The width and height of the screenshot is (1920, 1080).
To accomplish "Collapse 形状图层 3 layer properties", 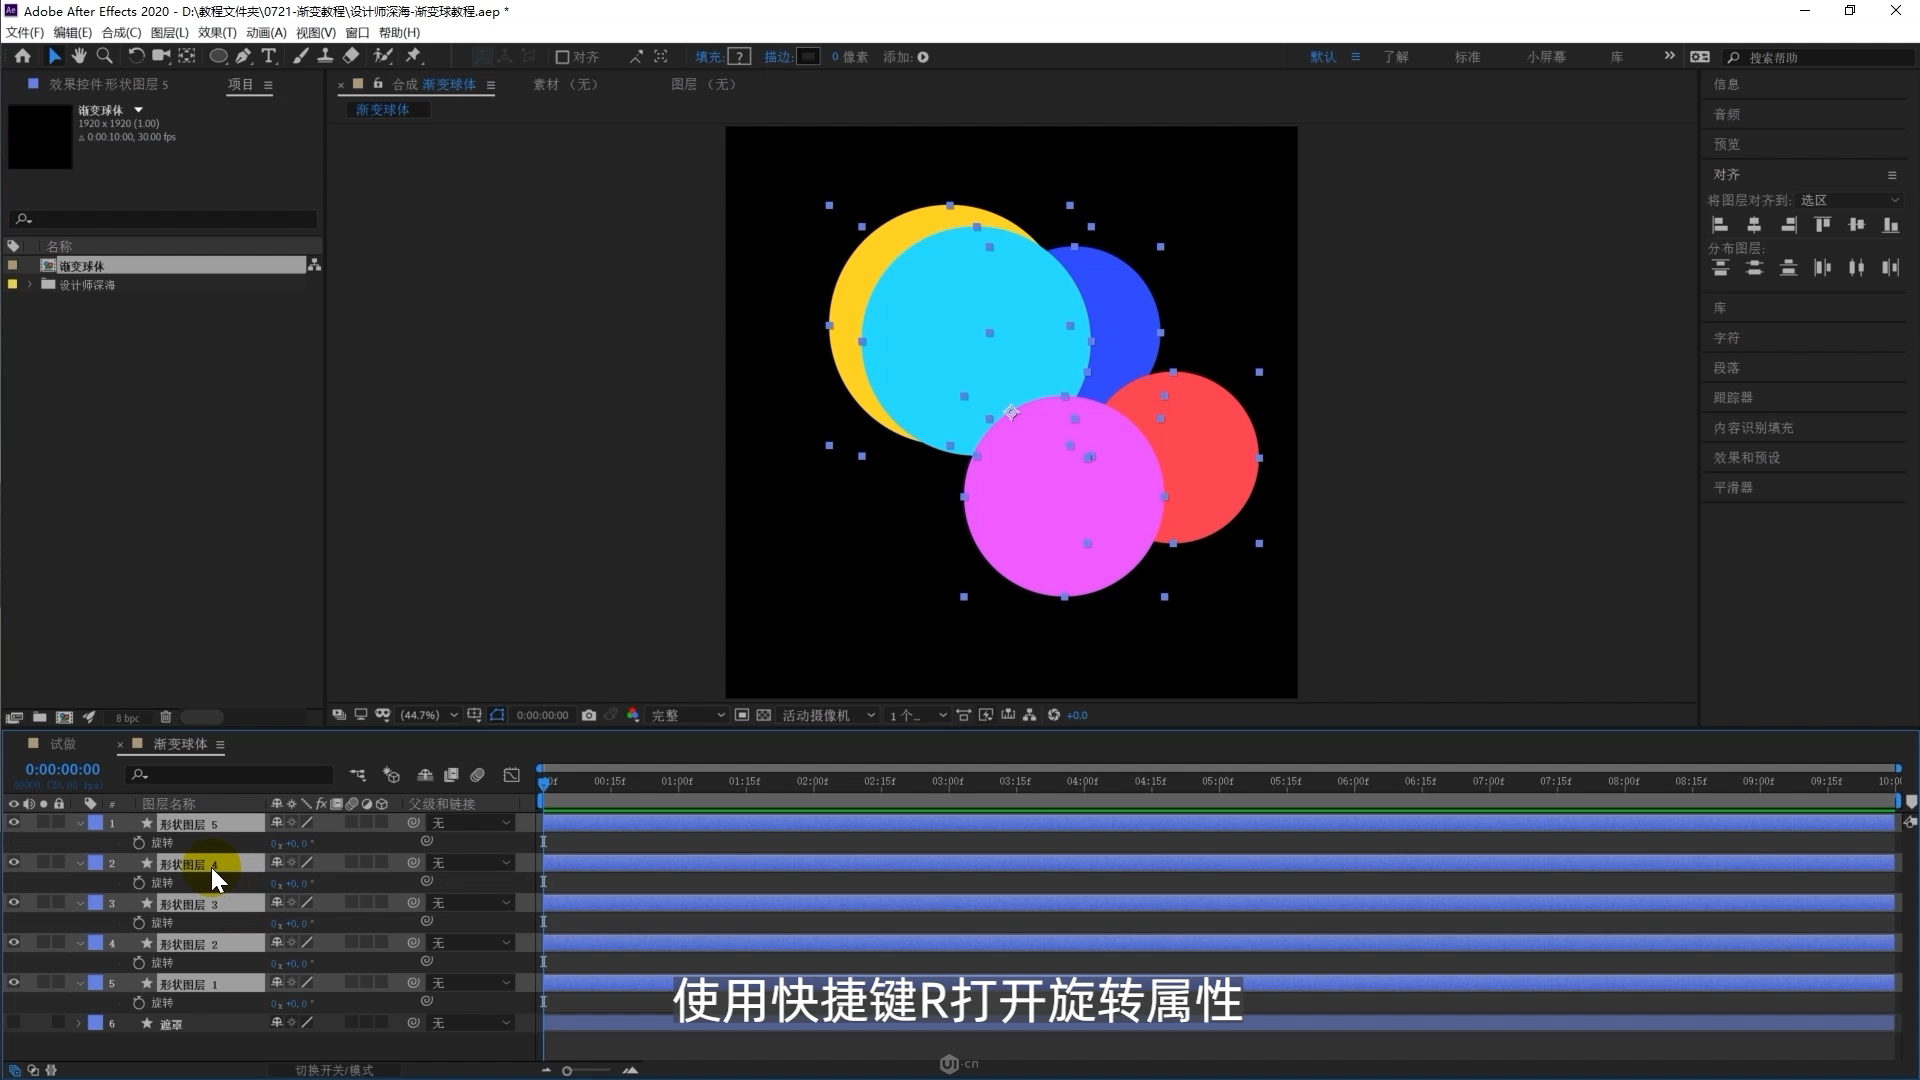I will click(x=80, y=903).
